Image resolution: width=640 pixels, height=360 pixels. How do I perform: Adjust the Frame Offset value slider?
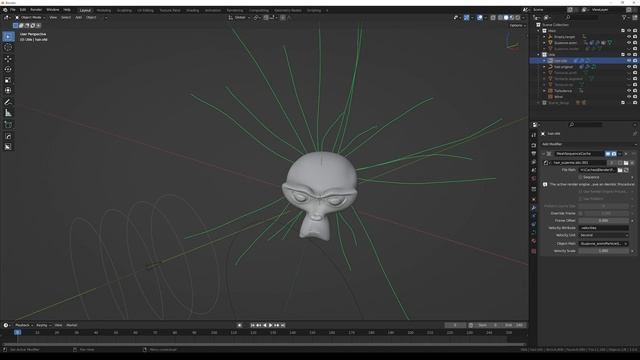[604, 221]
